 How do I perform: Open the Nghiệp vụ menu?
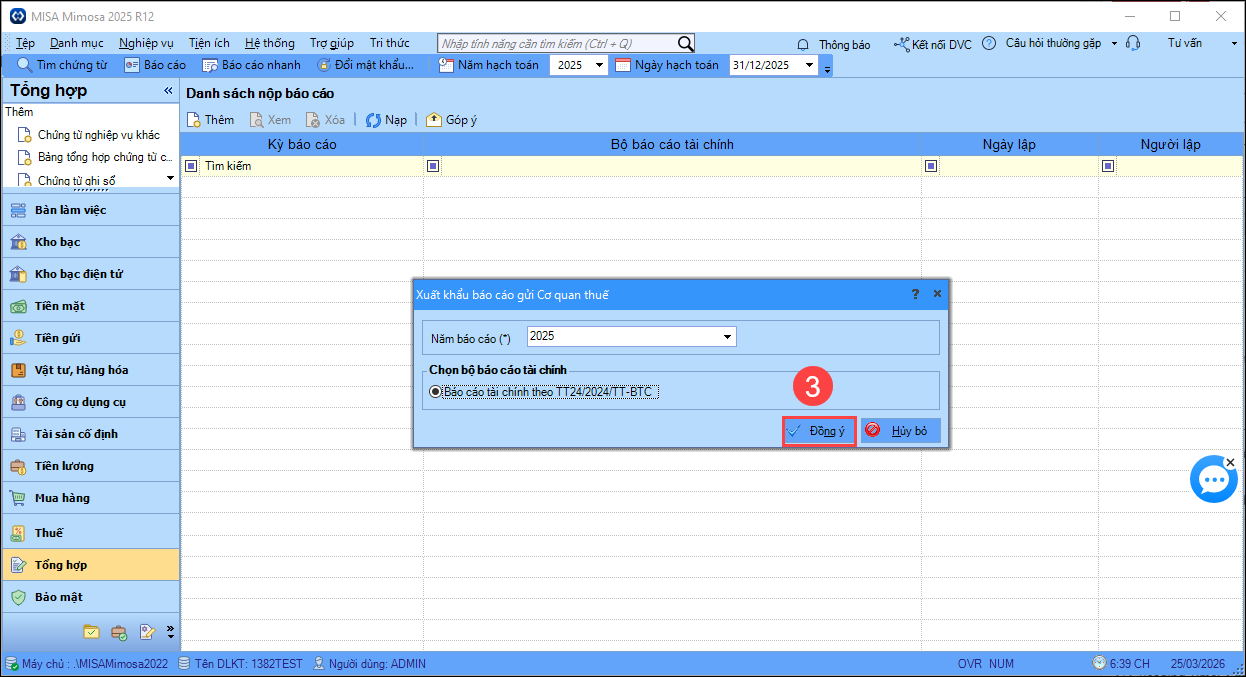click(145, 43)
